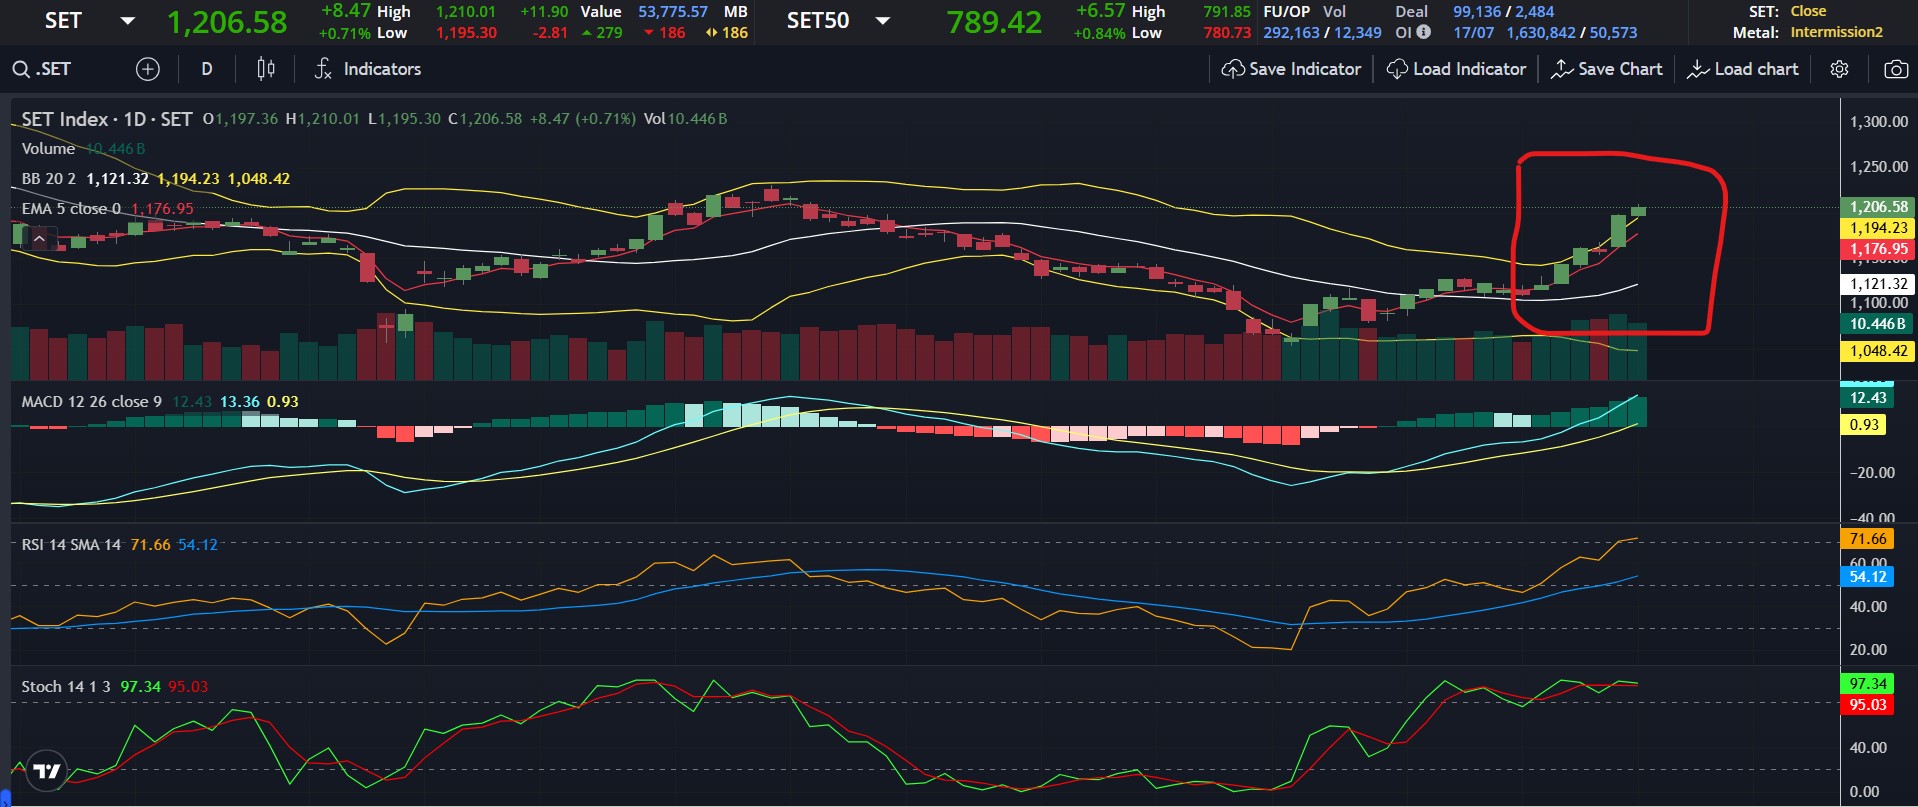
Task: Select the Volume indicator legend
Action: pos(48,148)
